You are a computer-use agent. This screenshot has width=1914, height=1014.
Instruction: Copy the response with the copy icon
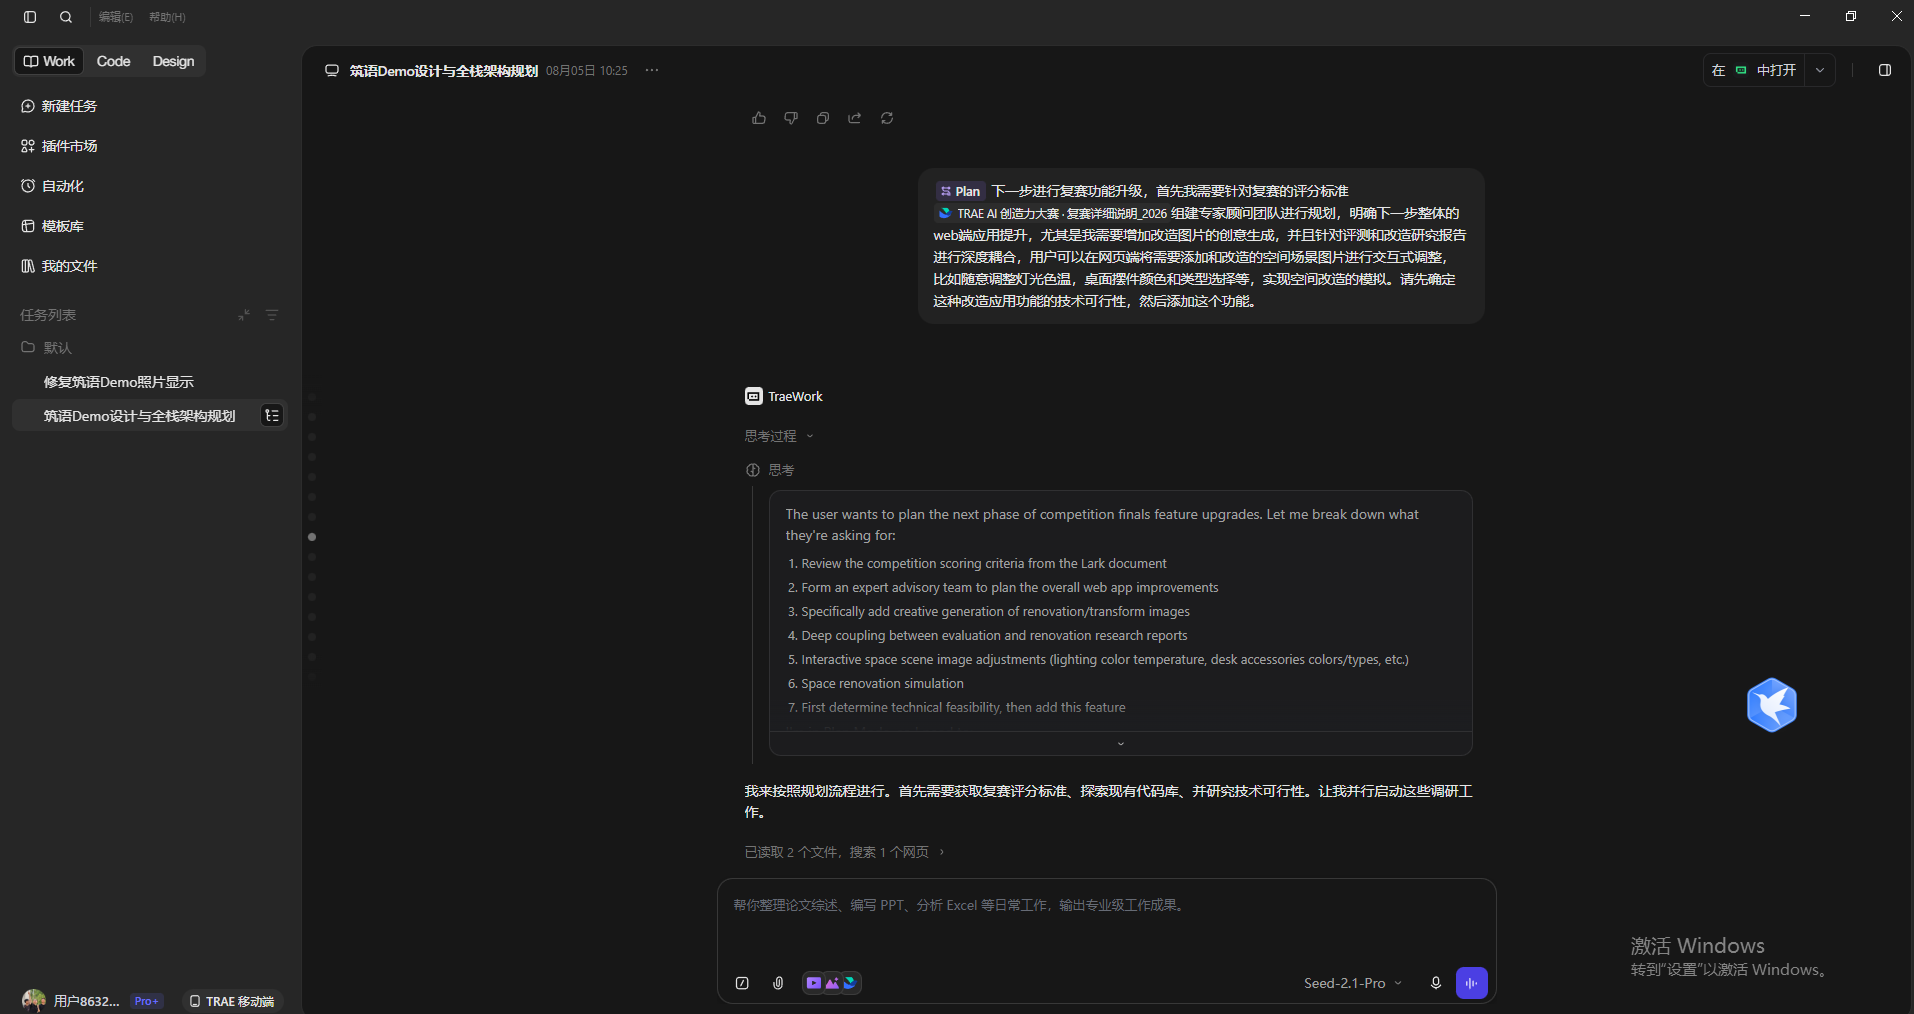[823, 118]
